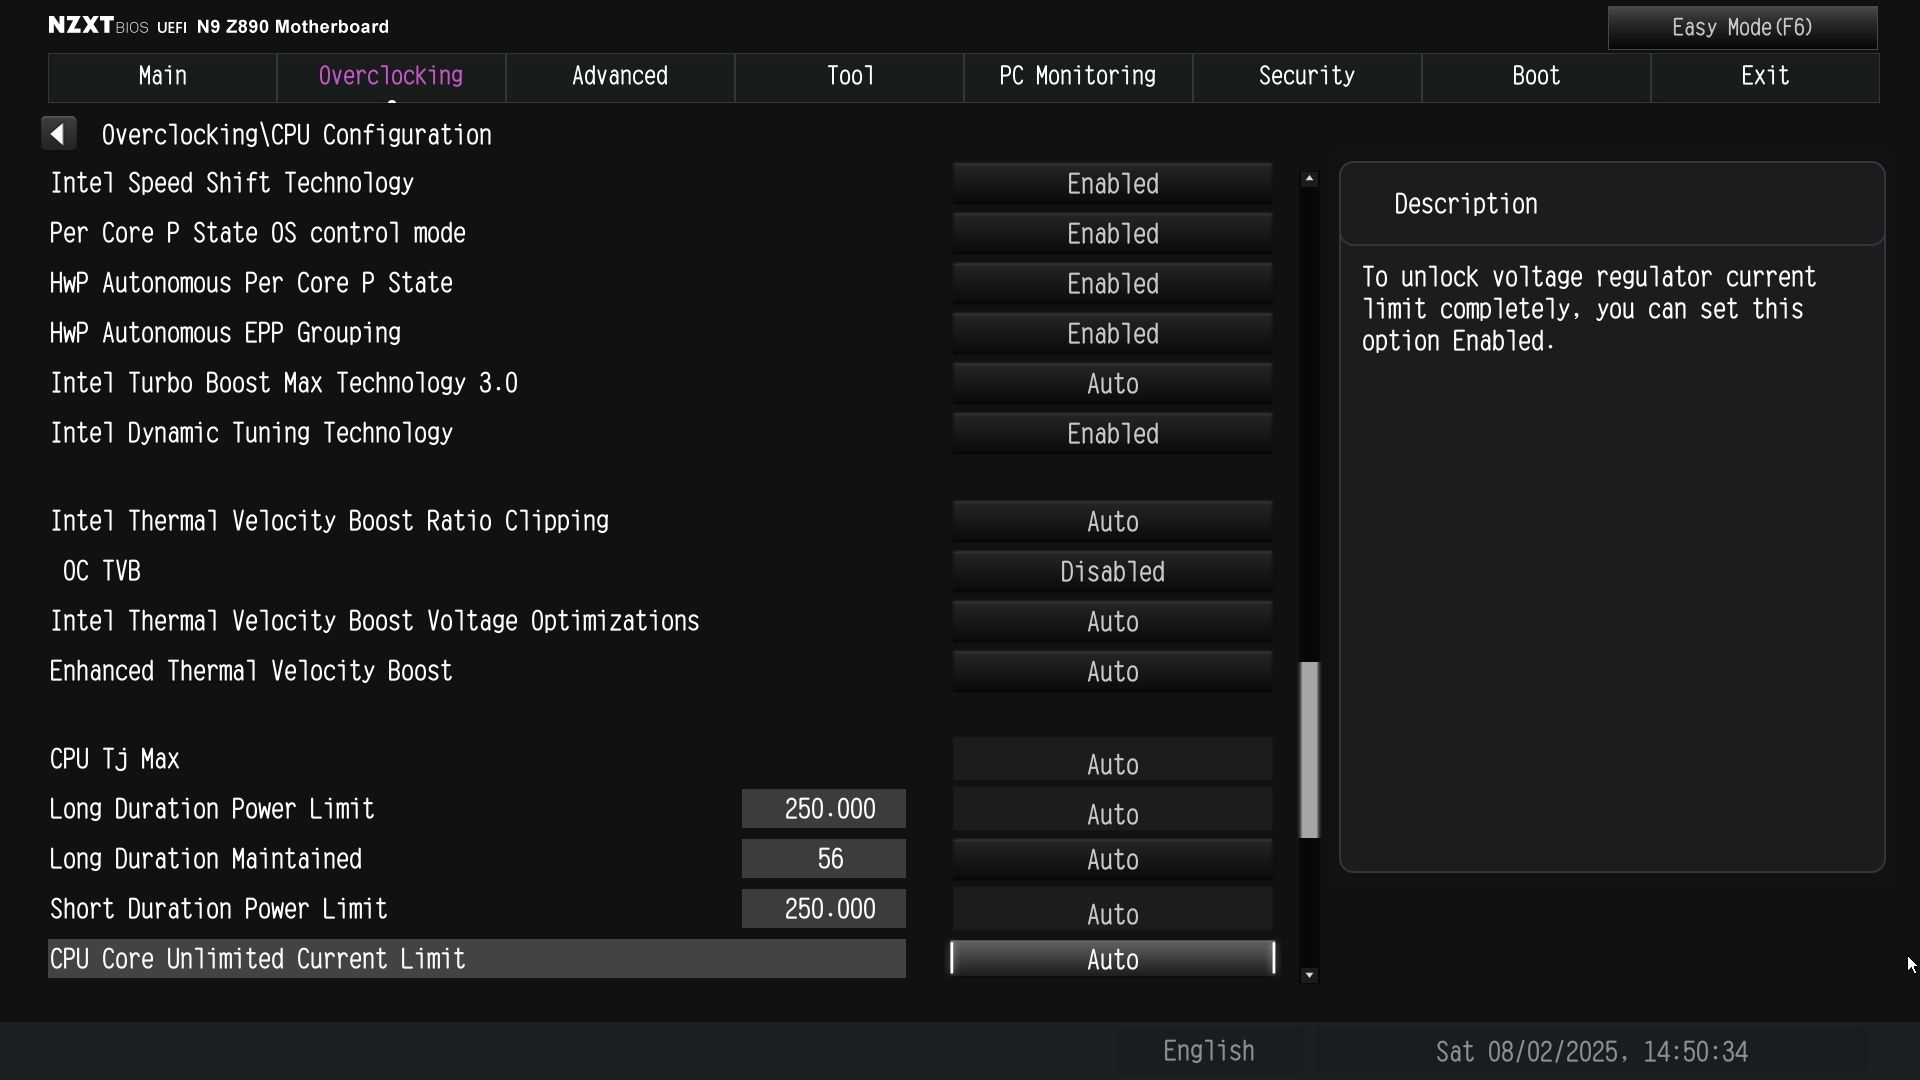Toggle Intel Dynamic Tuning Technology setting

tap(1112, 434)
